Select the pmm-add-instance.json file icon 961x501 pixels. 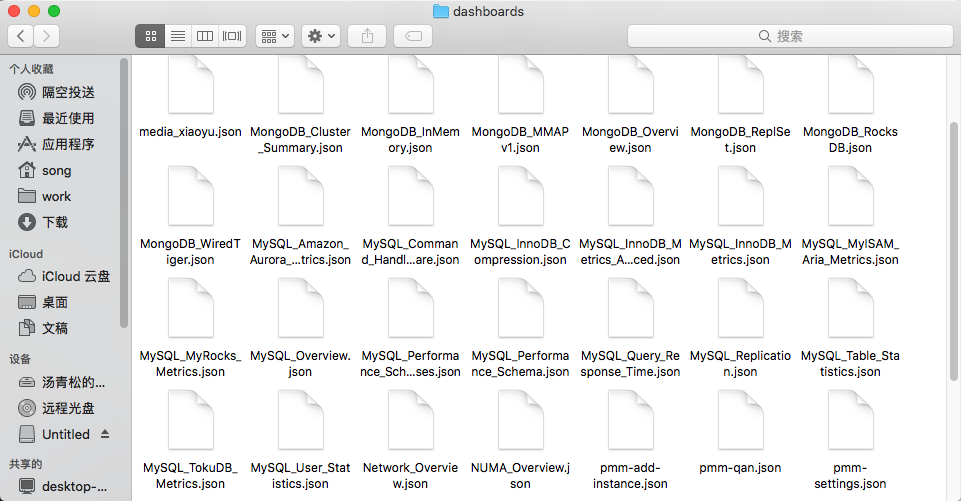631,420
